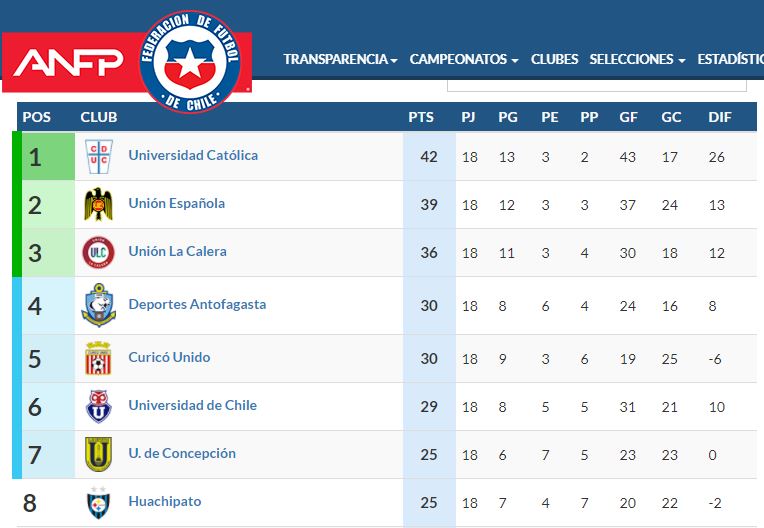Open the Deportes Antofagasta crest
The image size is (764, 528).
click(x=98, y=305)
